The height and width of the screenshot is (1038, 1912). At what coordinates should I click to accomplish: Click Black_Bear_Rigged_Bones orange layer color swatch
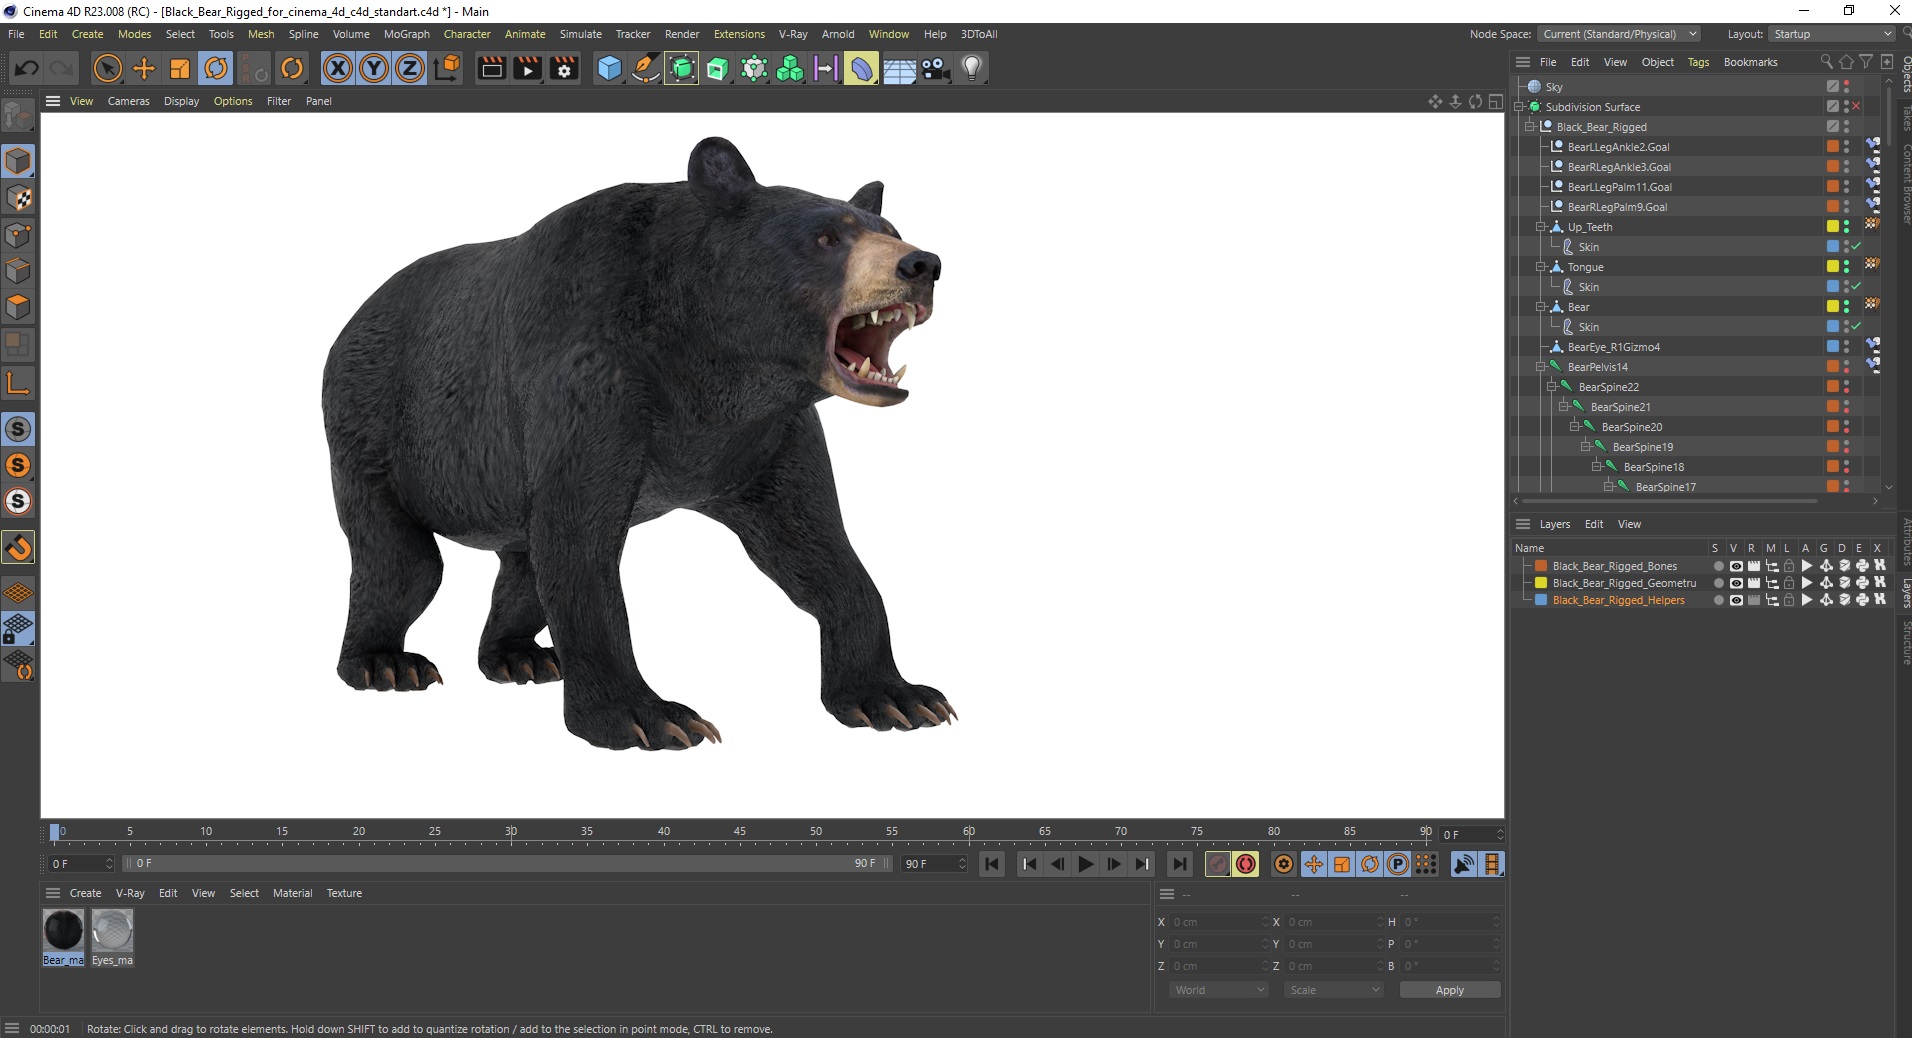coord(1541,566)
